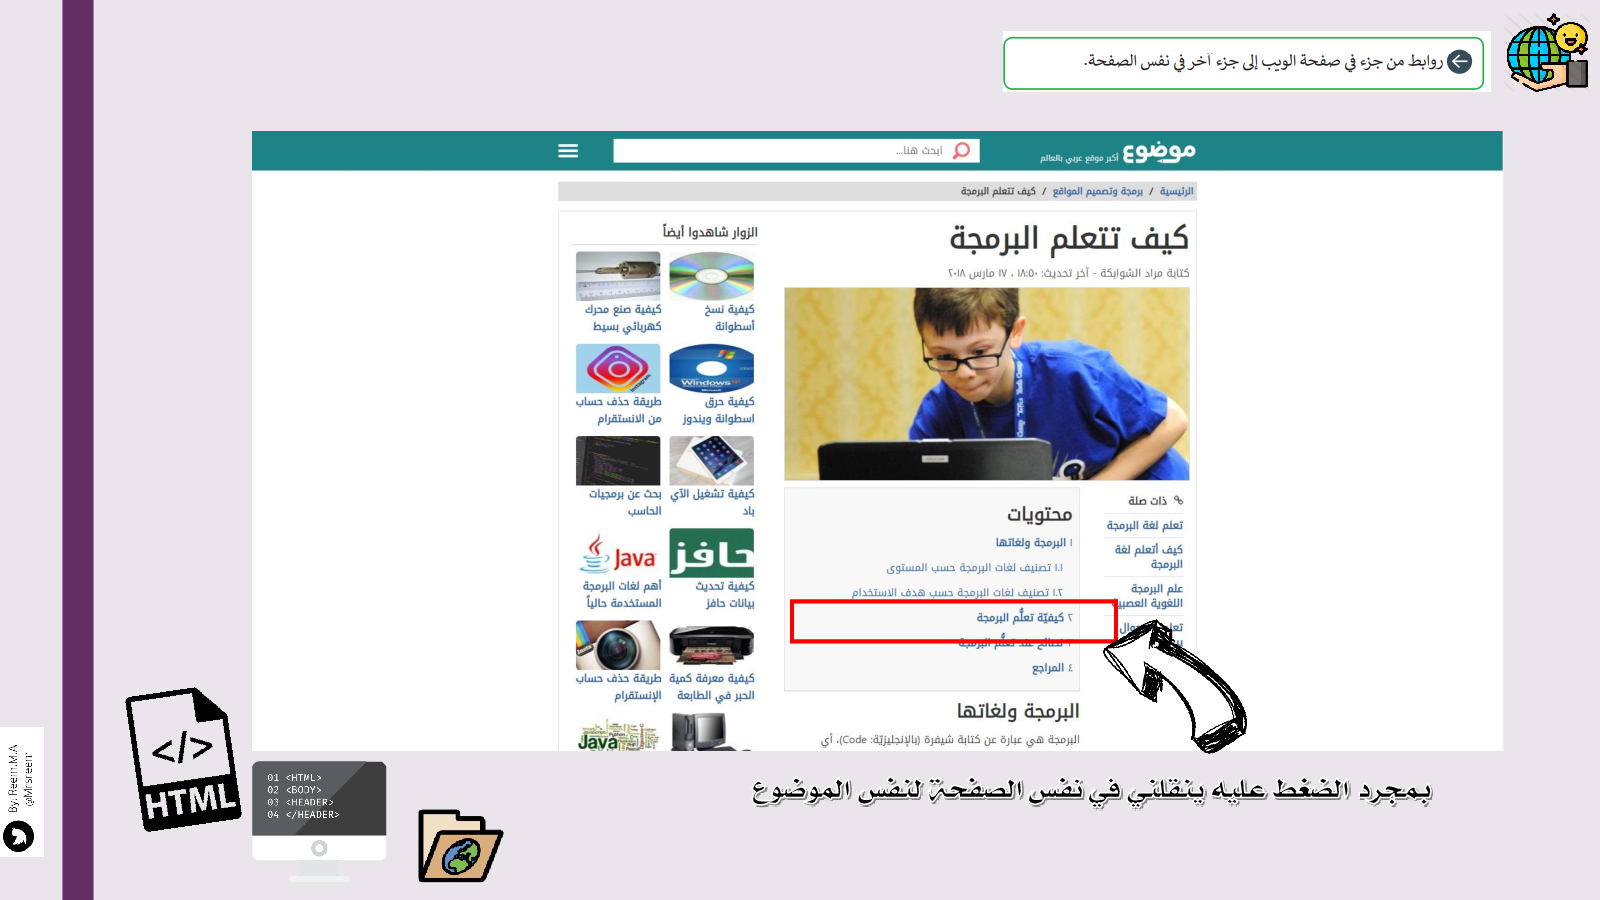
Task: Click the circular arrow icon at bottom left
Action: point(19,836)
